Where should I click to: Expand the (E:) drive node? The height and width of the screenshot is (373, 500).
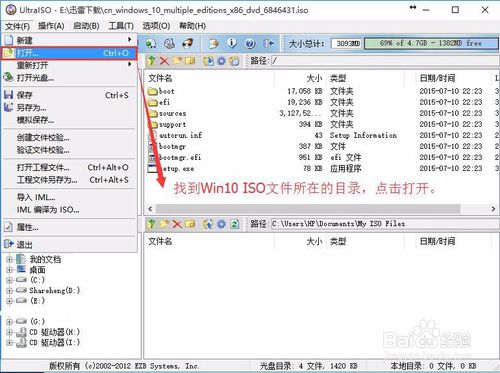click(9, 301)
